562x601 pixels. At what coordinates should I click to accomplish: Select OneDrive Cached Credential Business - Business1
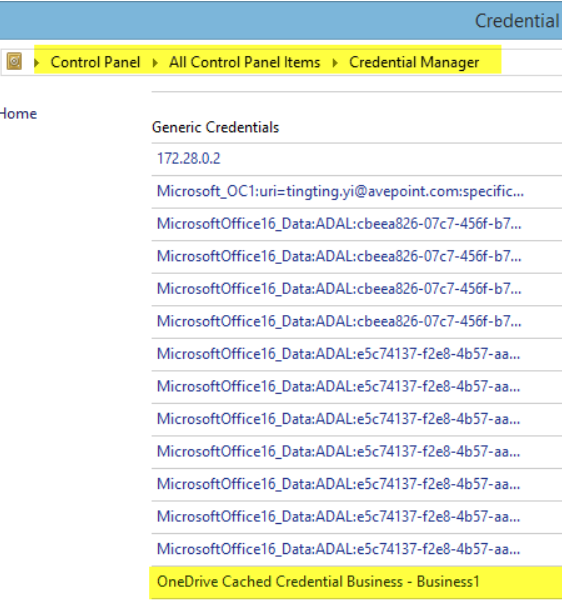coord(357,582)
